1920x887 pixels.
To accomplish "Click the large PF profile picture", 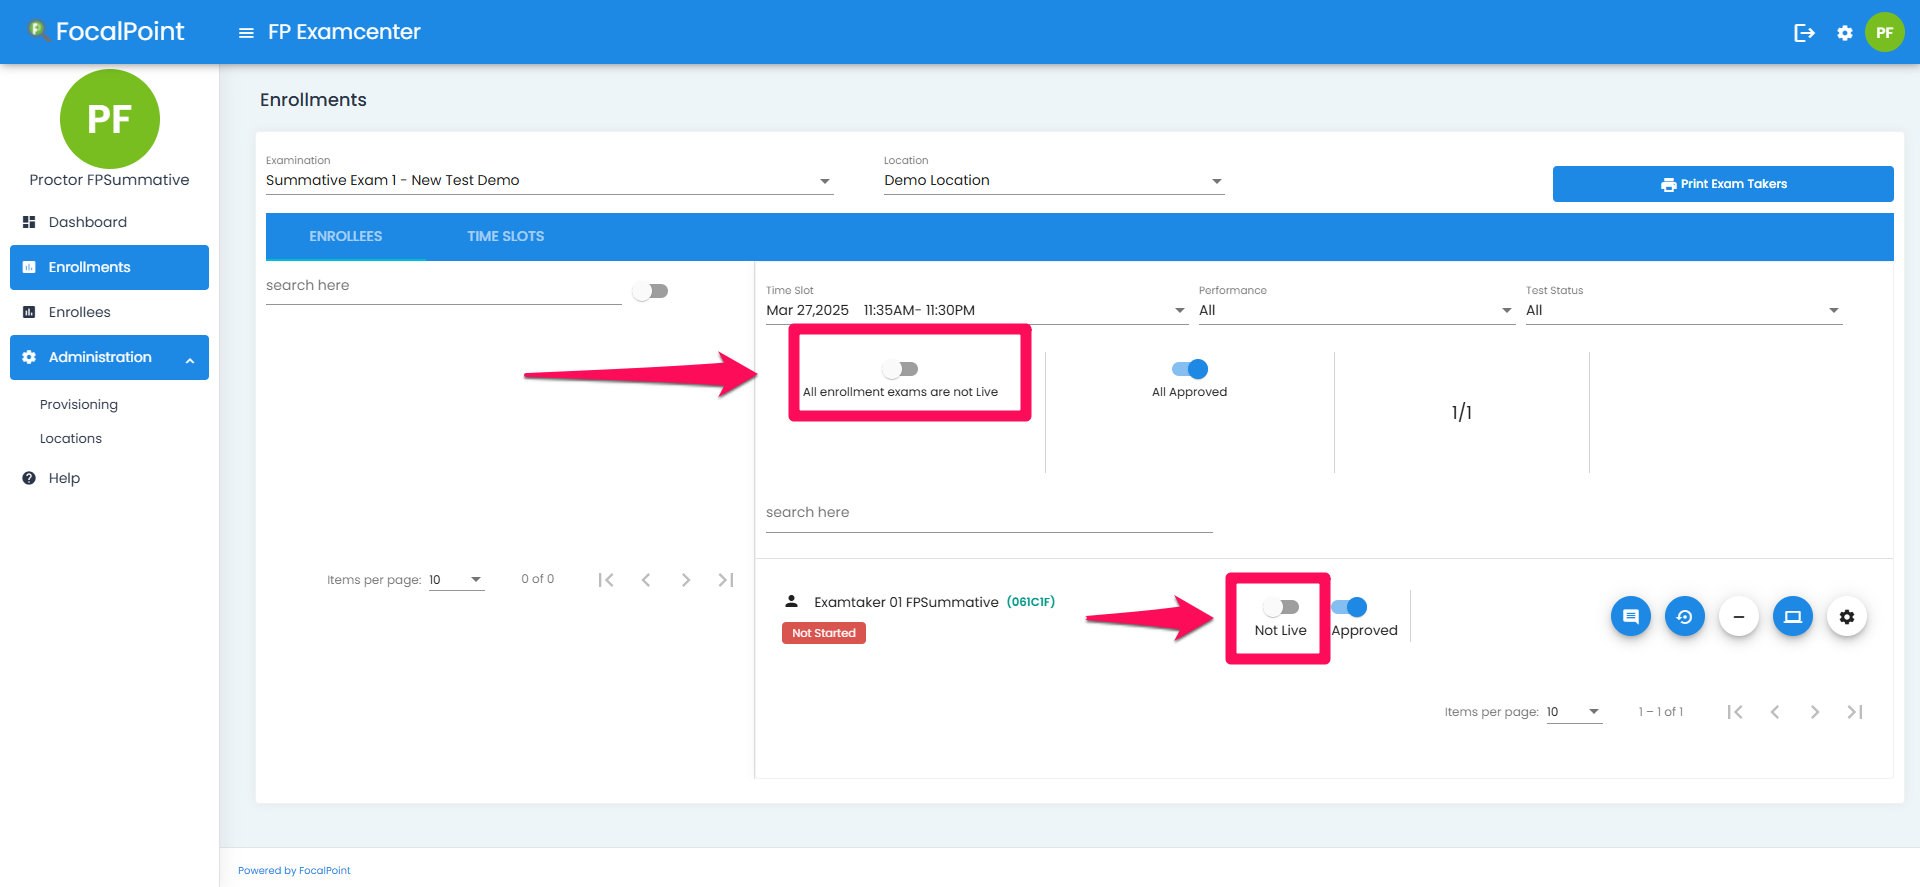I will pyautogui.click(x=110, y=119).
